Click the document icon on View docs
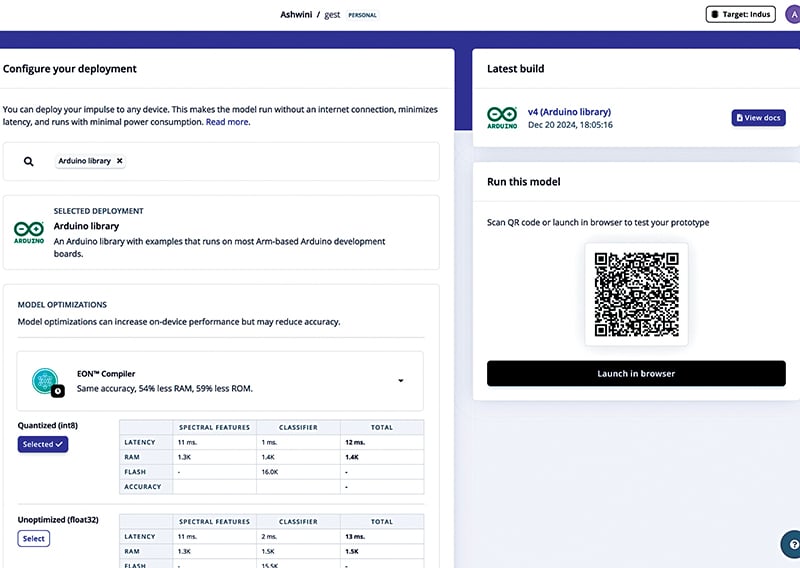Viewport: 800px width, 568px height. [x=740, y=118]
